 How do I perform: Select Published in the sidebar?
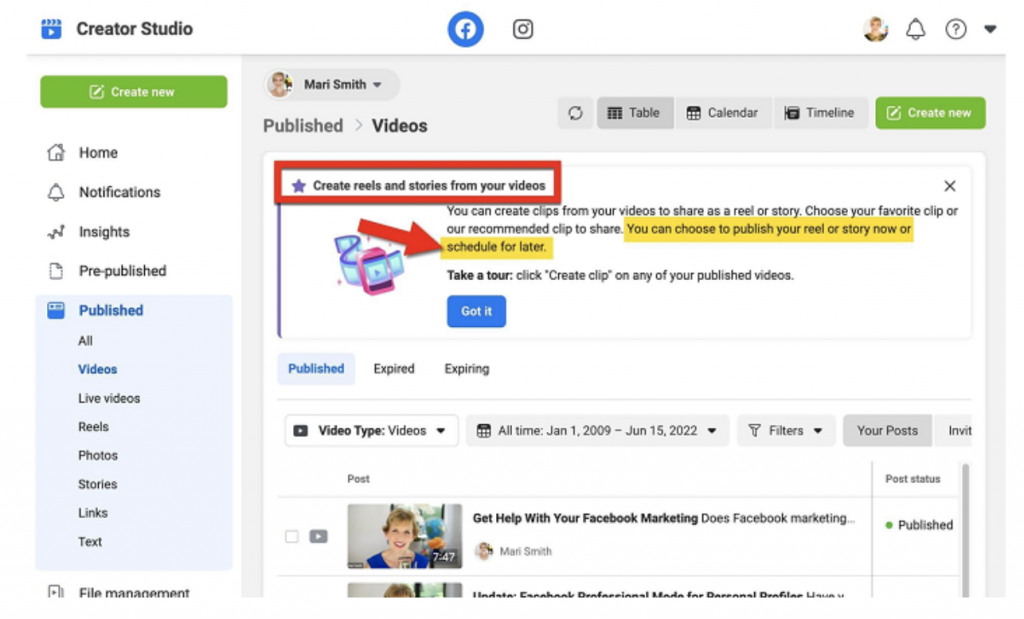tap(110, 310)
